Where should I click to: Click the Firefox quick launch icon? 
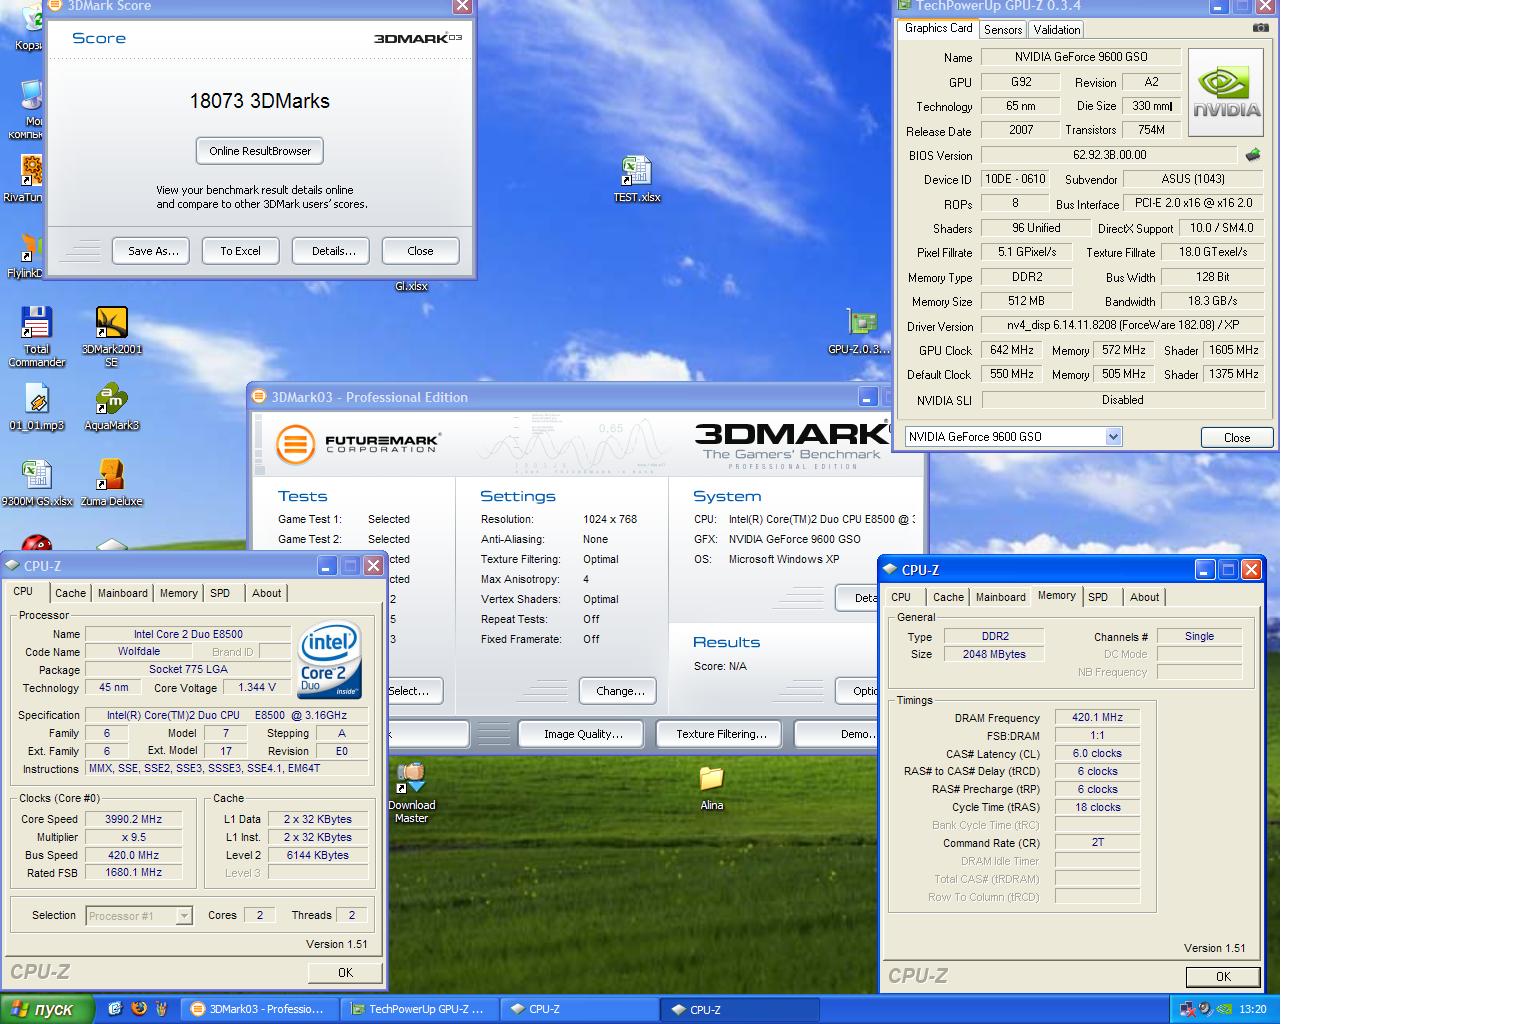[x=138, y=1009]
